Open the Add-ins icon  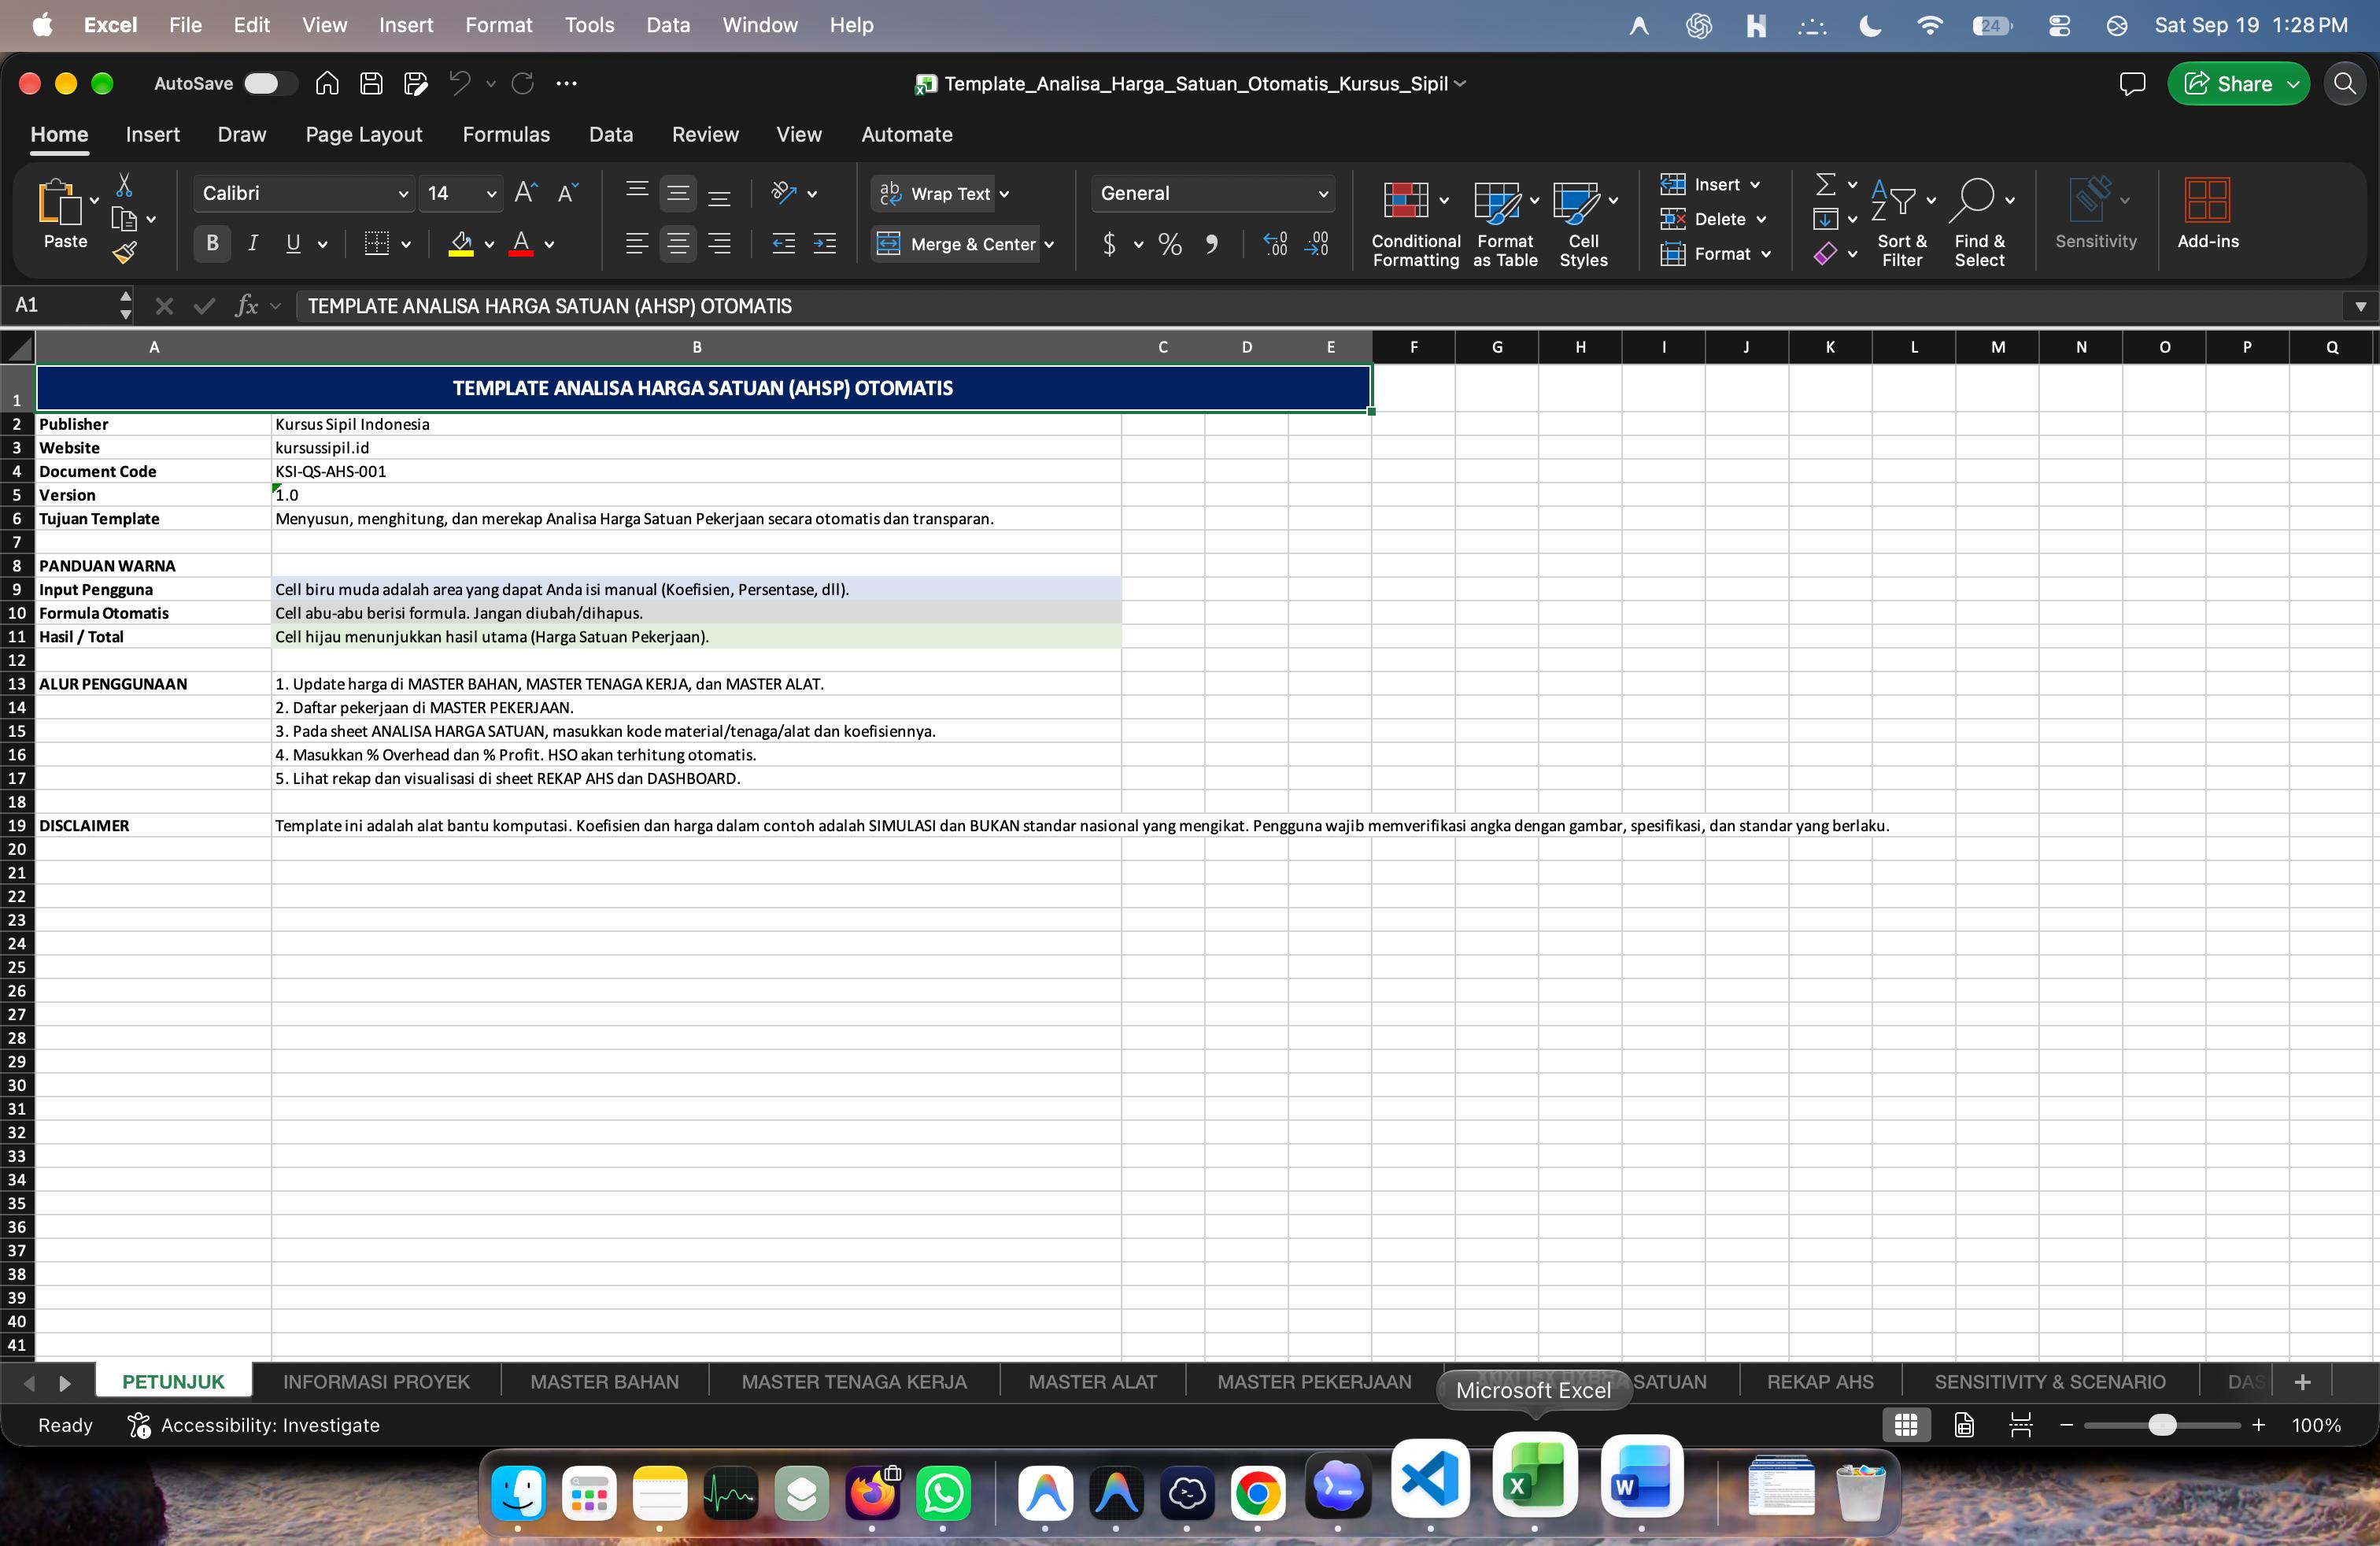(2207, 200)
